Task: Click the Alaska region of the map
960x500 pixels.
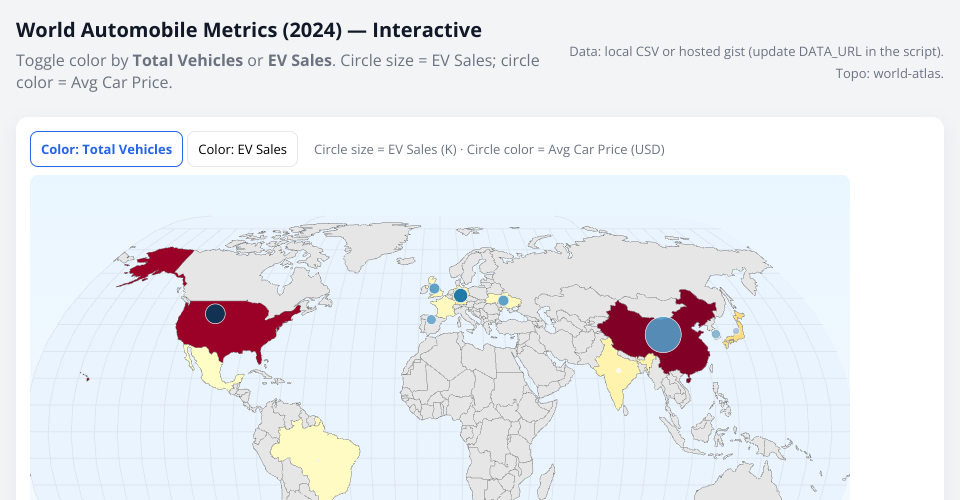Action: click(x=158, y=265)
